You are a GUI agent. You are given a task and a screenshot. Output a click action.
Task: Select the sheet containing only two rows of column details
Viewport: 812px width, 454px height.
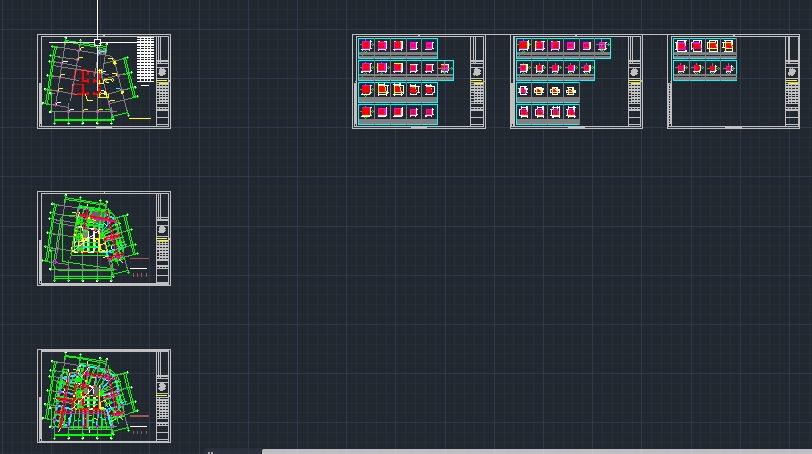(x=733, y=81)
